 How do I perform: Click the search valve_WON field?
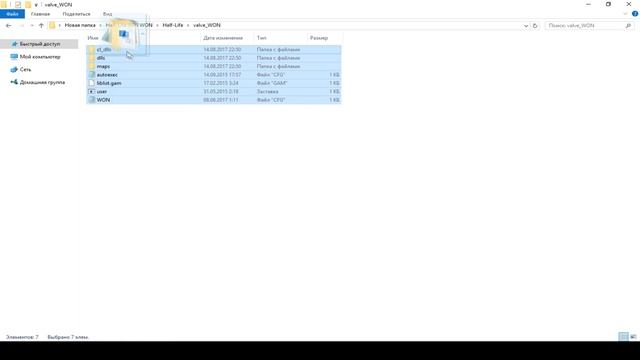coord(584,25)
